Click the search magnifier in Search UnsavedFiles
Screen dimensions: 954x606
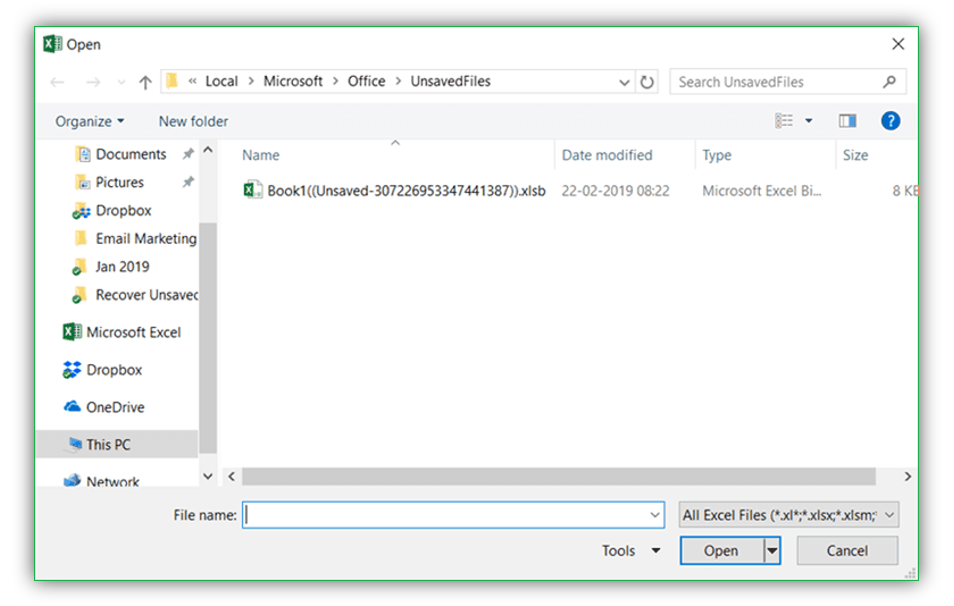(x=888, y=81)
